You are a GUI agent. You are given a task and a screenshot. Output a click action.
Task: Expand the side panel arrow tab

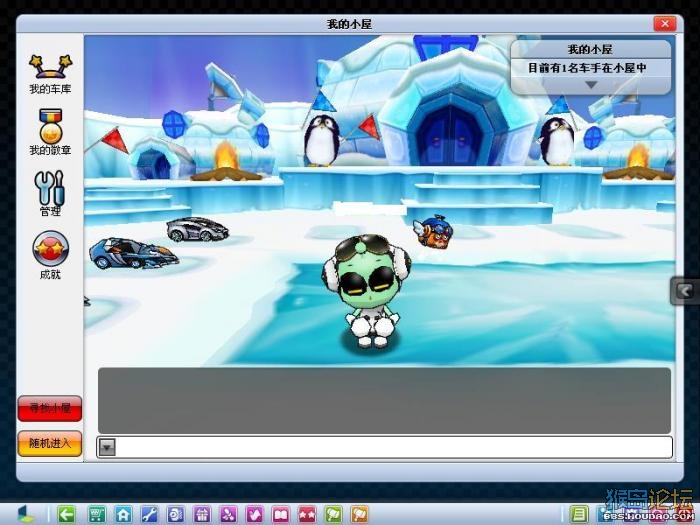[x=684, y=291]
